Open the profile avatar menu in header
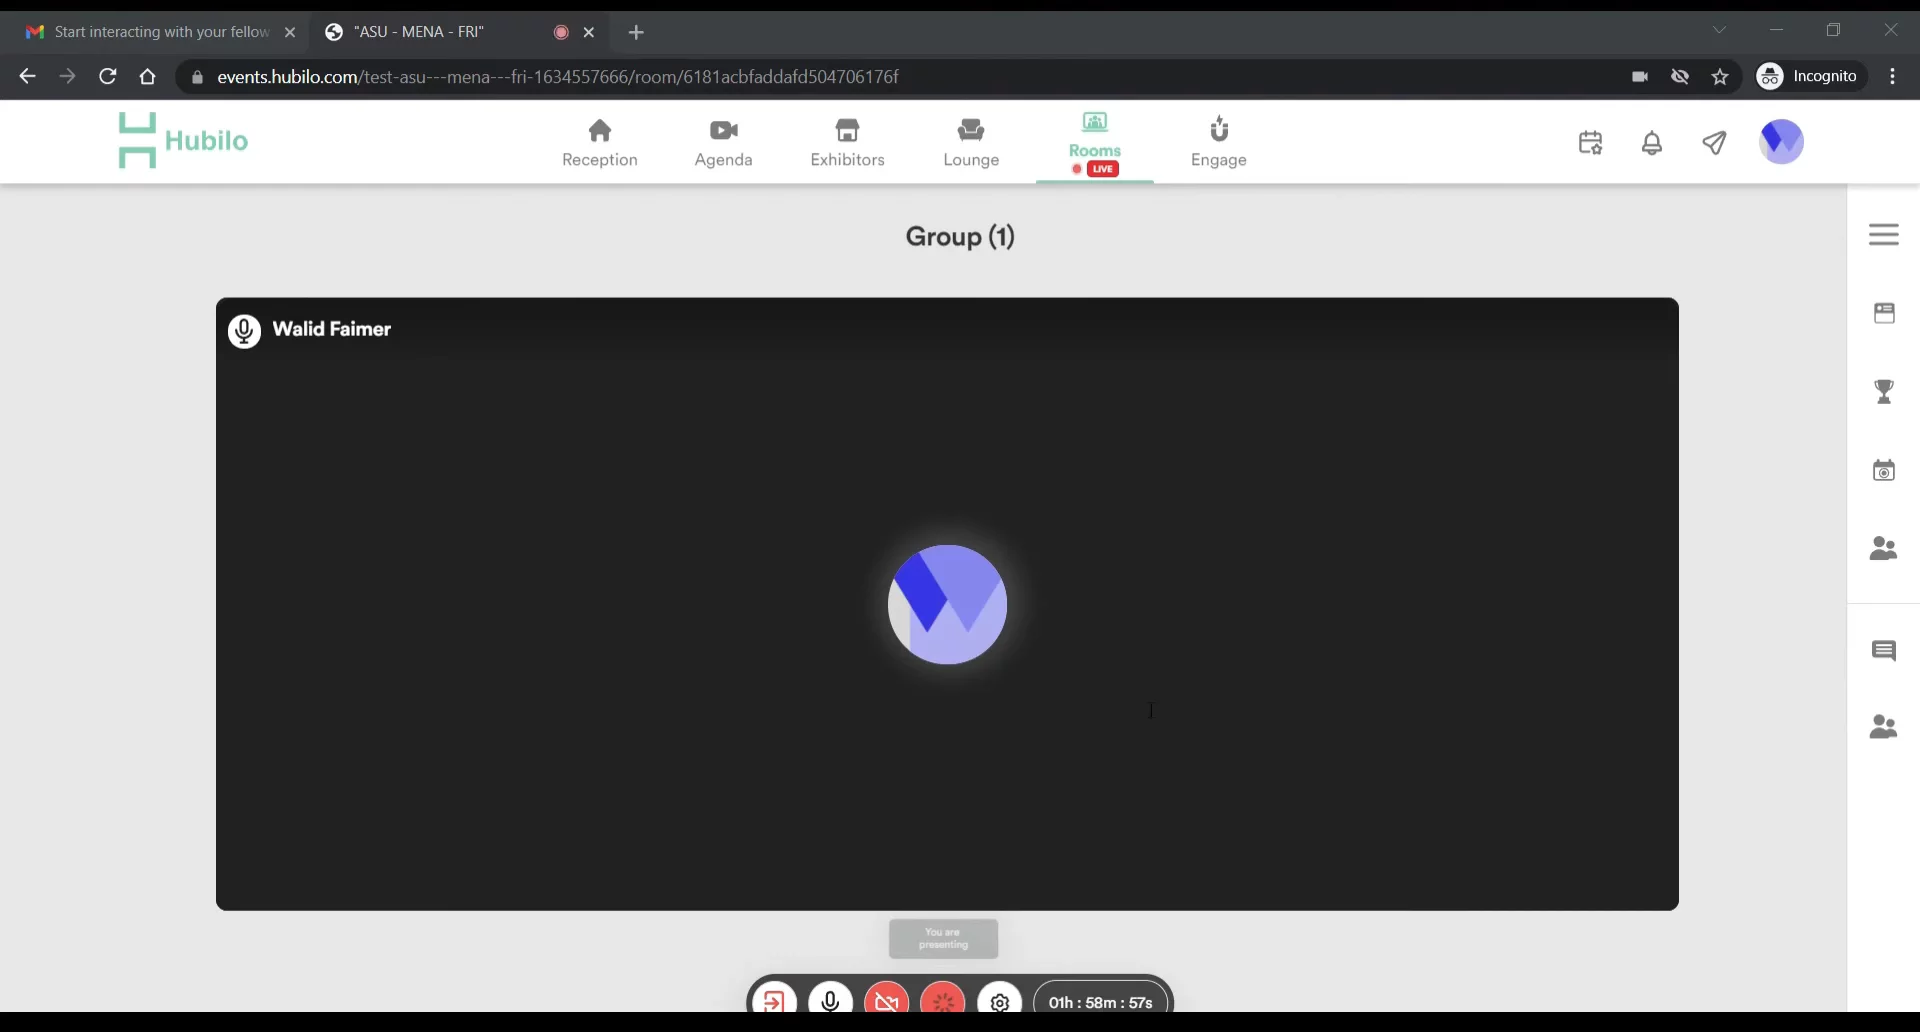This screenshot has height=1032, width=1920. click(1781, 142)
